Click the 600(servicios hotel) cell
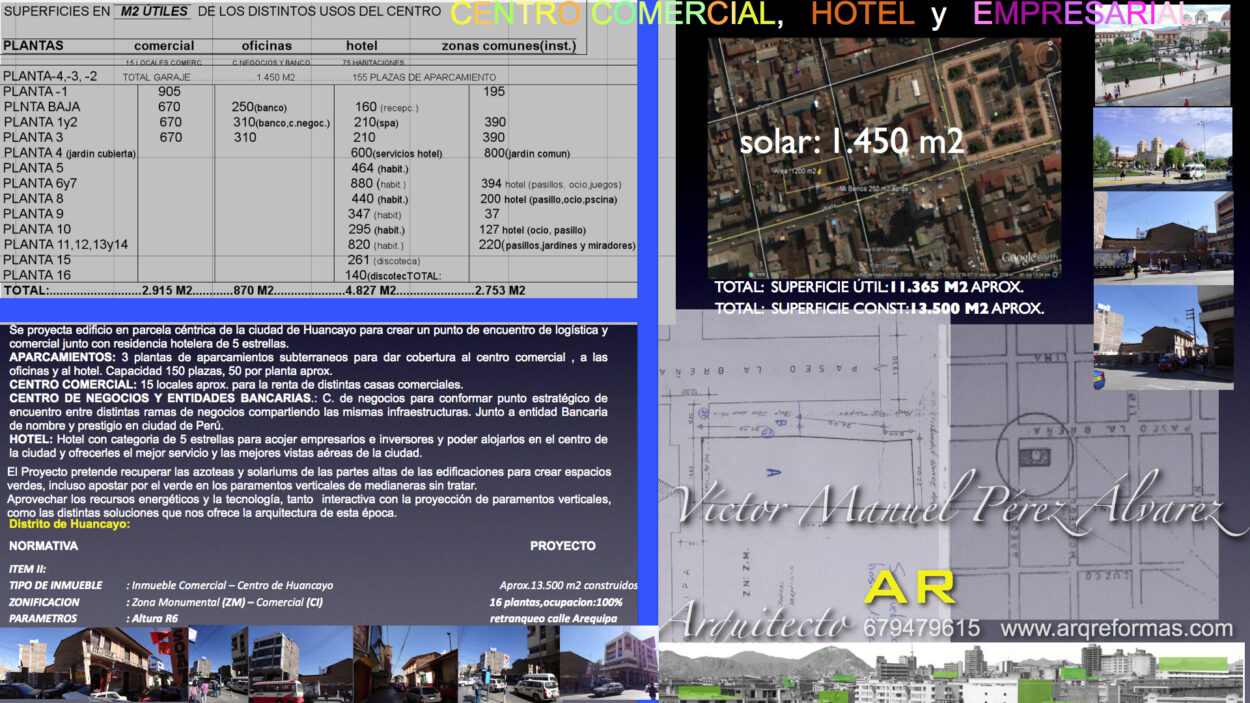 pyautogui.click(x=396, y=153)
